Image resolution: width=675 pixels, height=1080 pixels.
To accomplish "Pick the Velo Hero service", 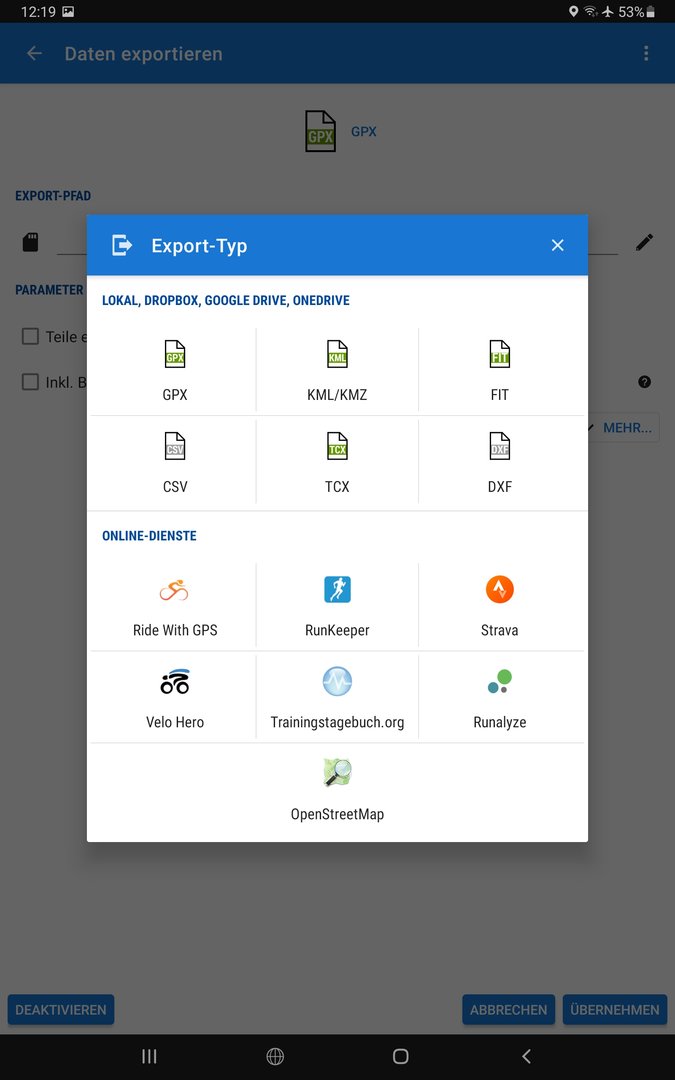I will [x=175, y=698].
